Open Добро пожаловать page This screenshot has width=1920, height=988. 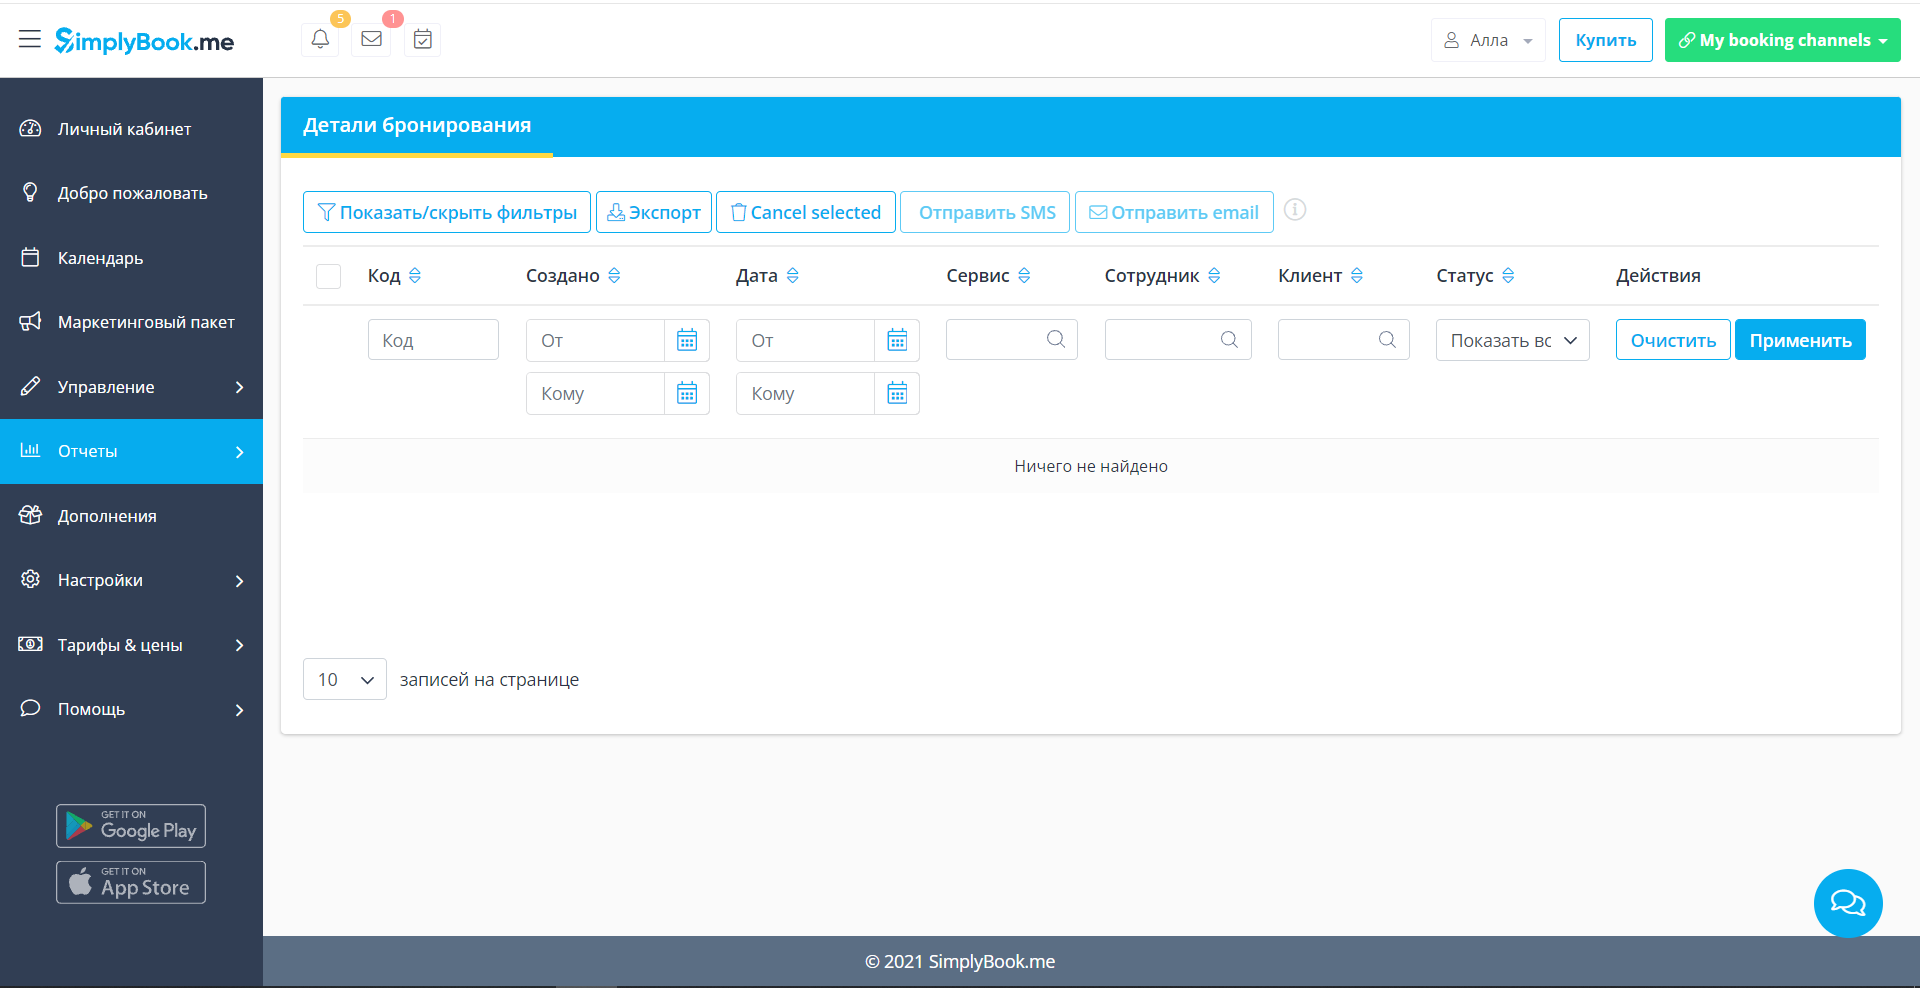click(131, 193)
